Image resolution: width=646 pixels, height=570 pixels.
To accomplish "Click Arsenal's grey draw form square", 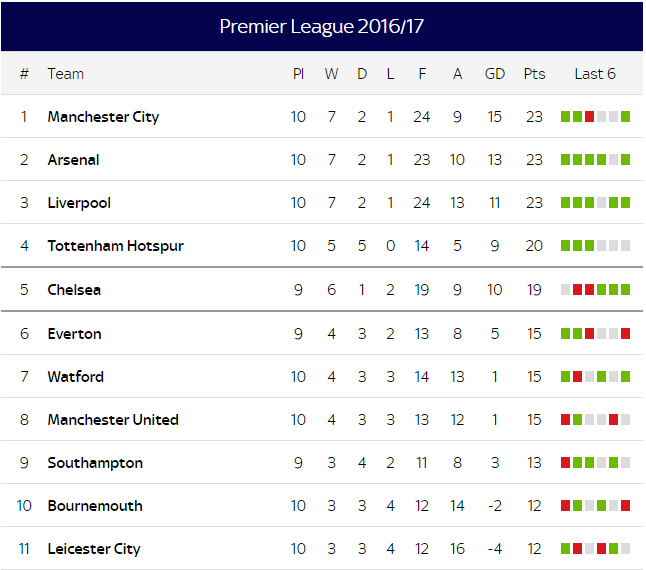I will (613, 159).
